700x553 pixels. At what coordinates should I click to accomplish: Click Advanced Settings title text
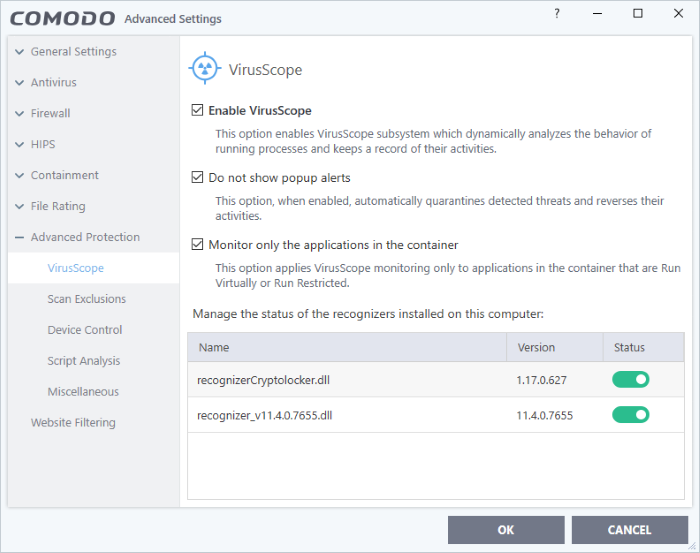(173, 19)
